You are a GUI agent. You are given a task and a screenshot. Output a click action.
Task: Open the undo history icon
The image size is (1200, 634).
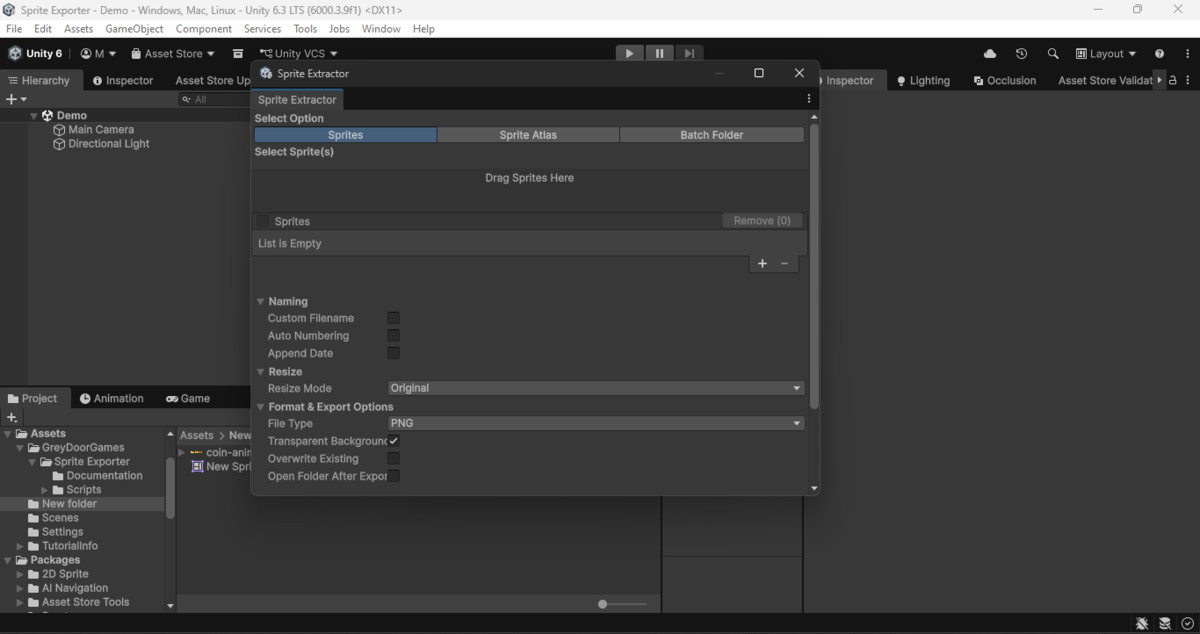[x=1021, y=54]
